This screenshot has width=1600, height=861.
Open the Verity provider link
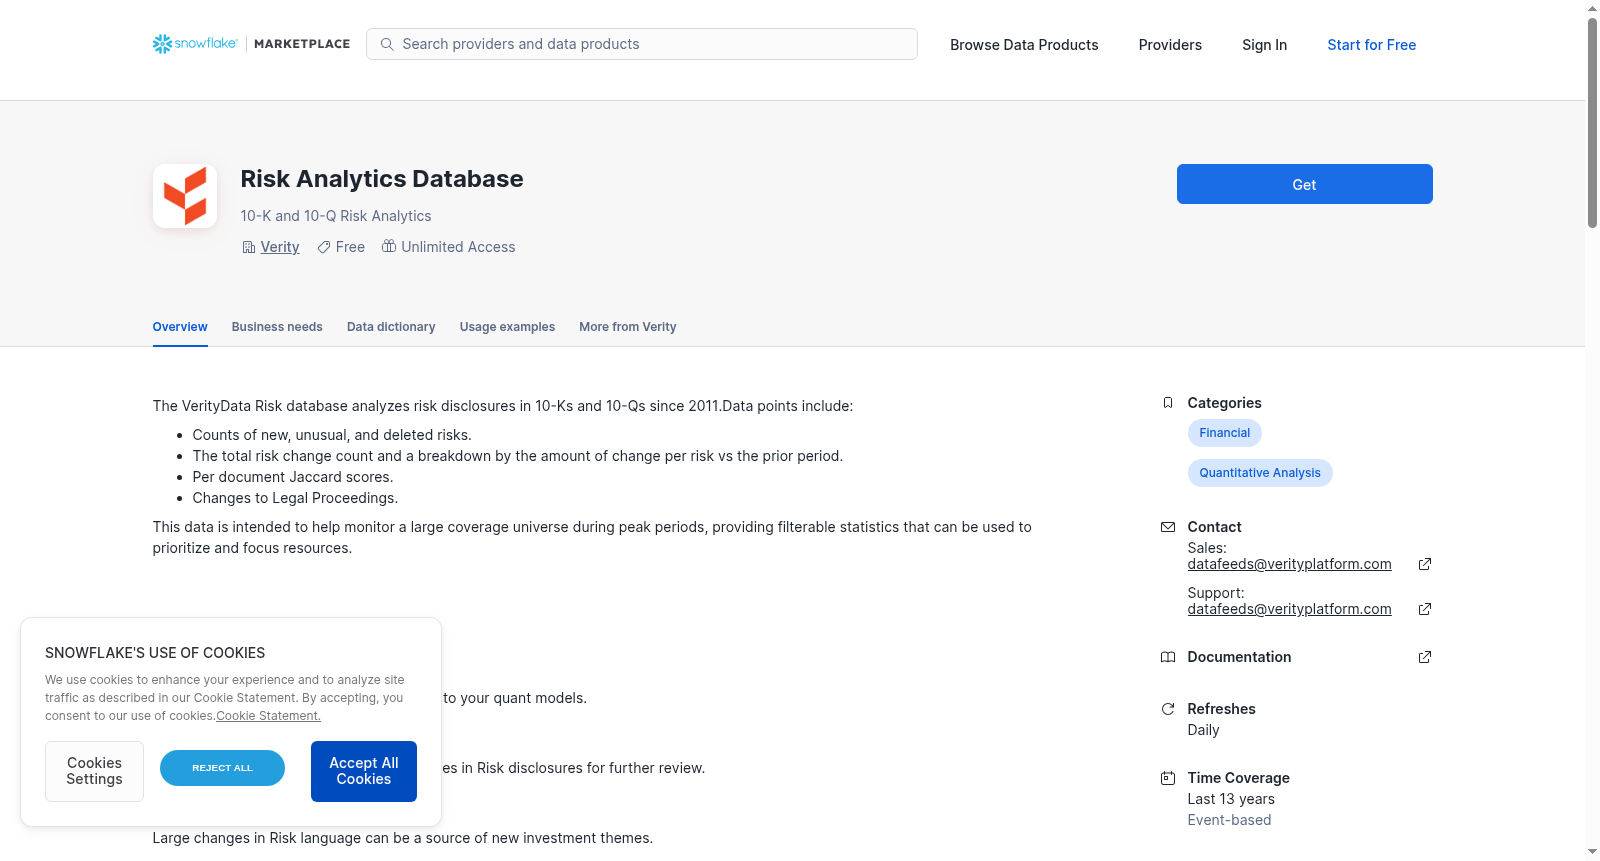(x=280, y=247)
